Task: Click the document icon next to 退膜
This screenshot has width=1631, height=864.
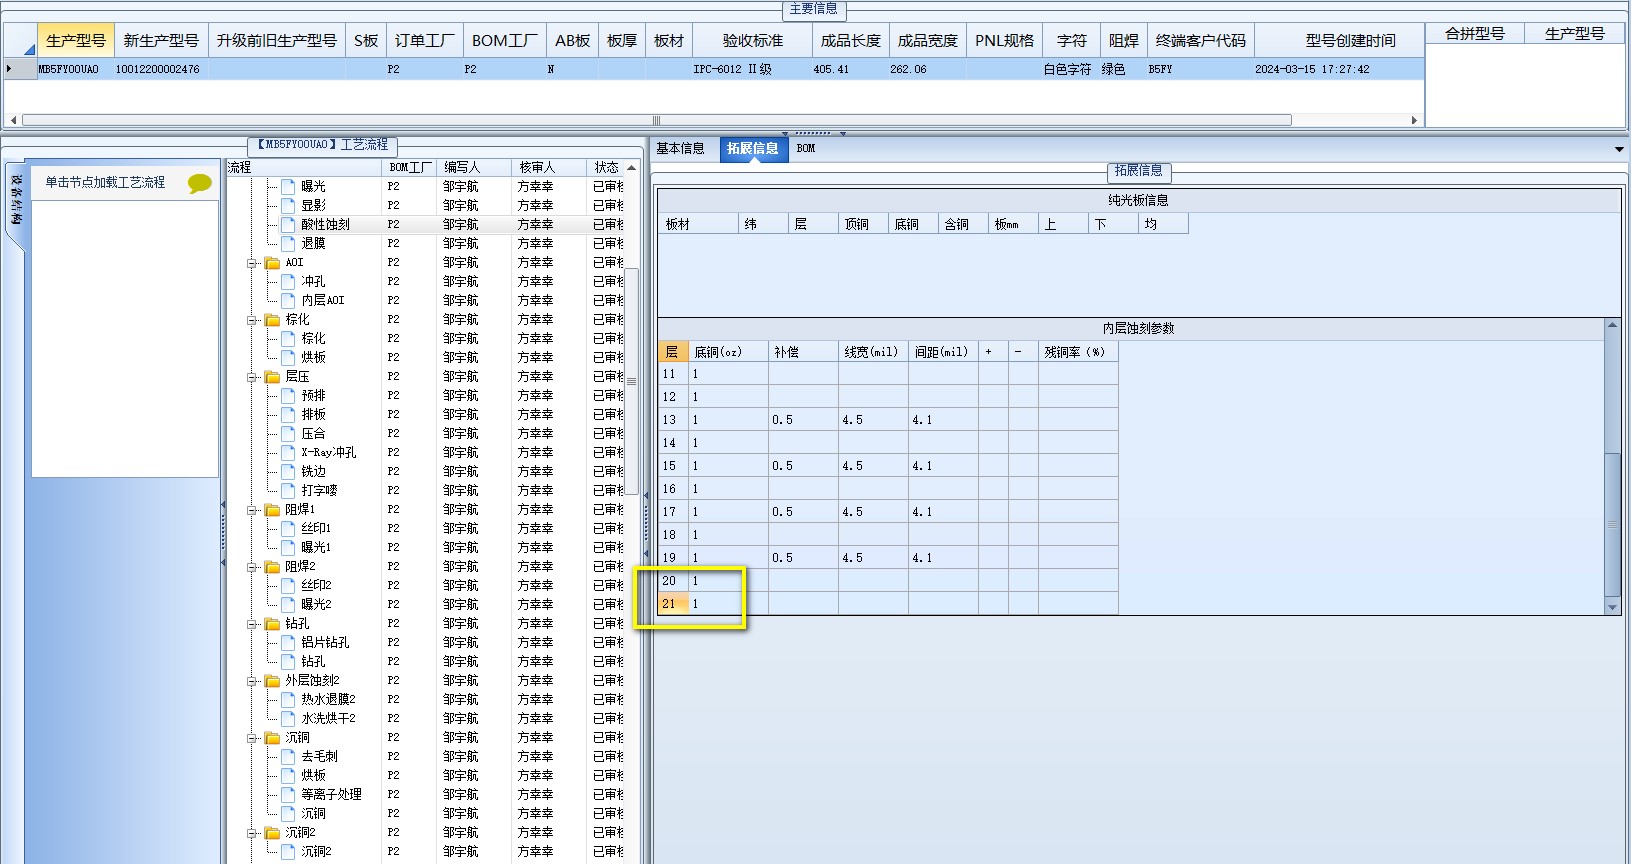Action: 288,243
